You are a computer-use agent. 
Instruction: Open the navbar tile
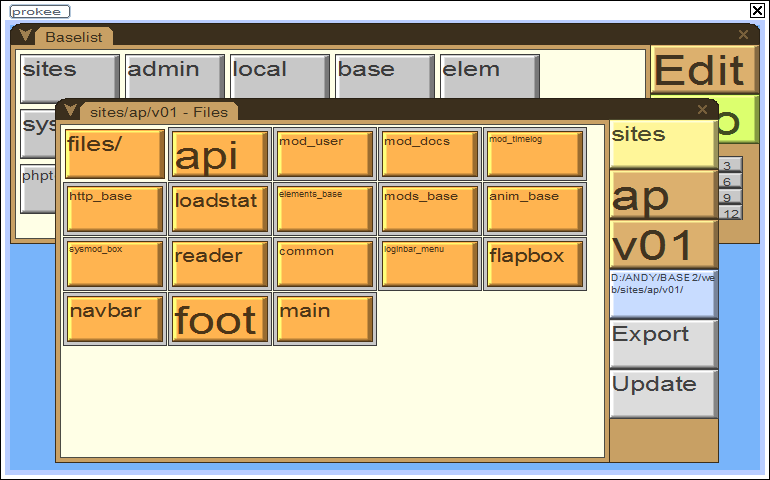tap(114, 318)
